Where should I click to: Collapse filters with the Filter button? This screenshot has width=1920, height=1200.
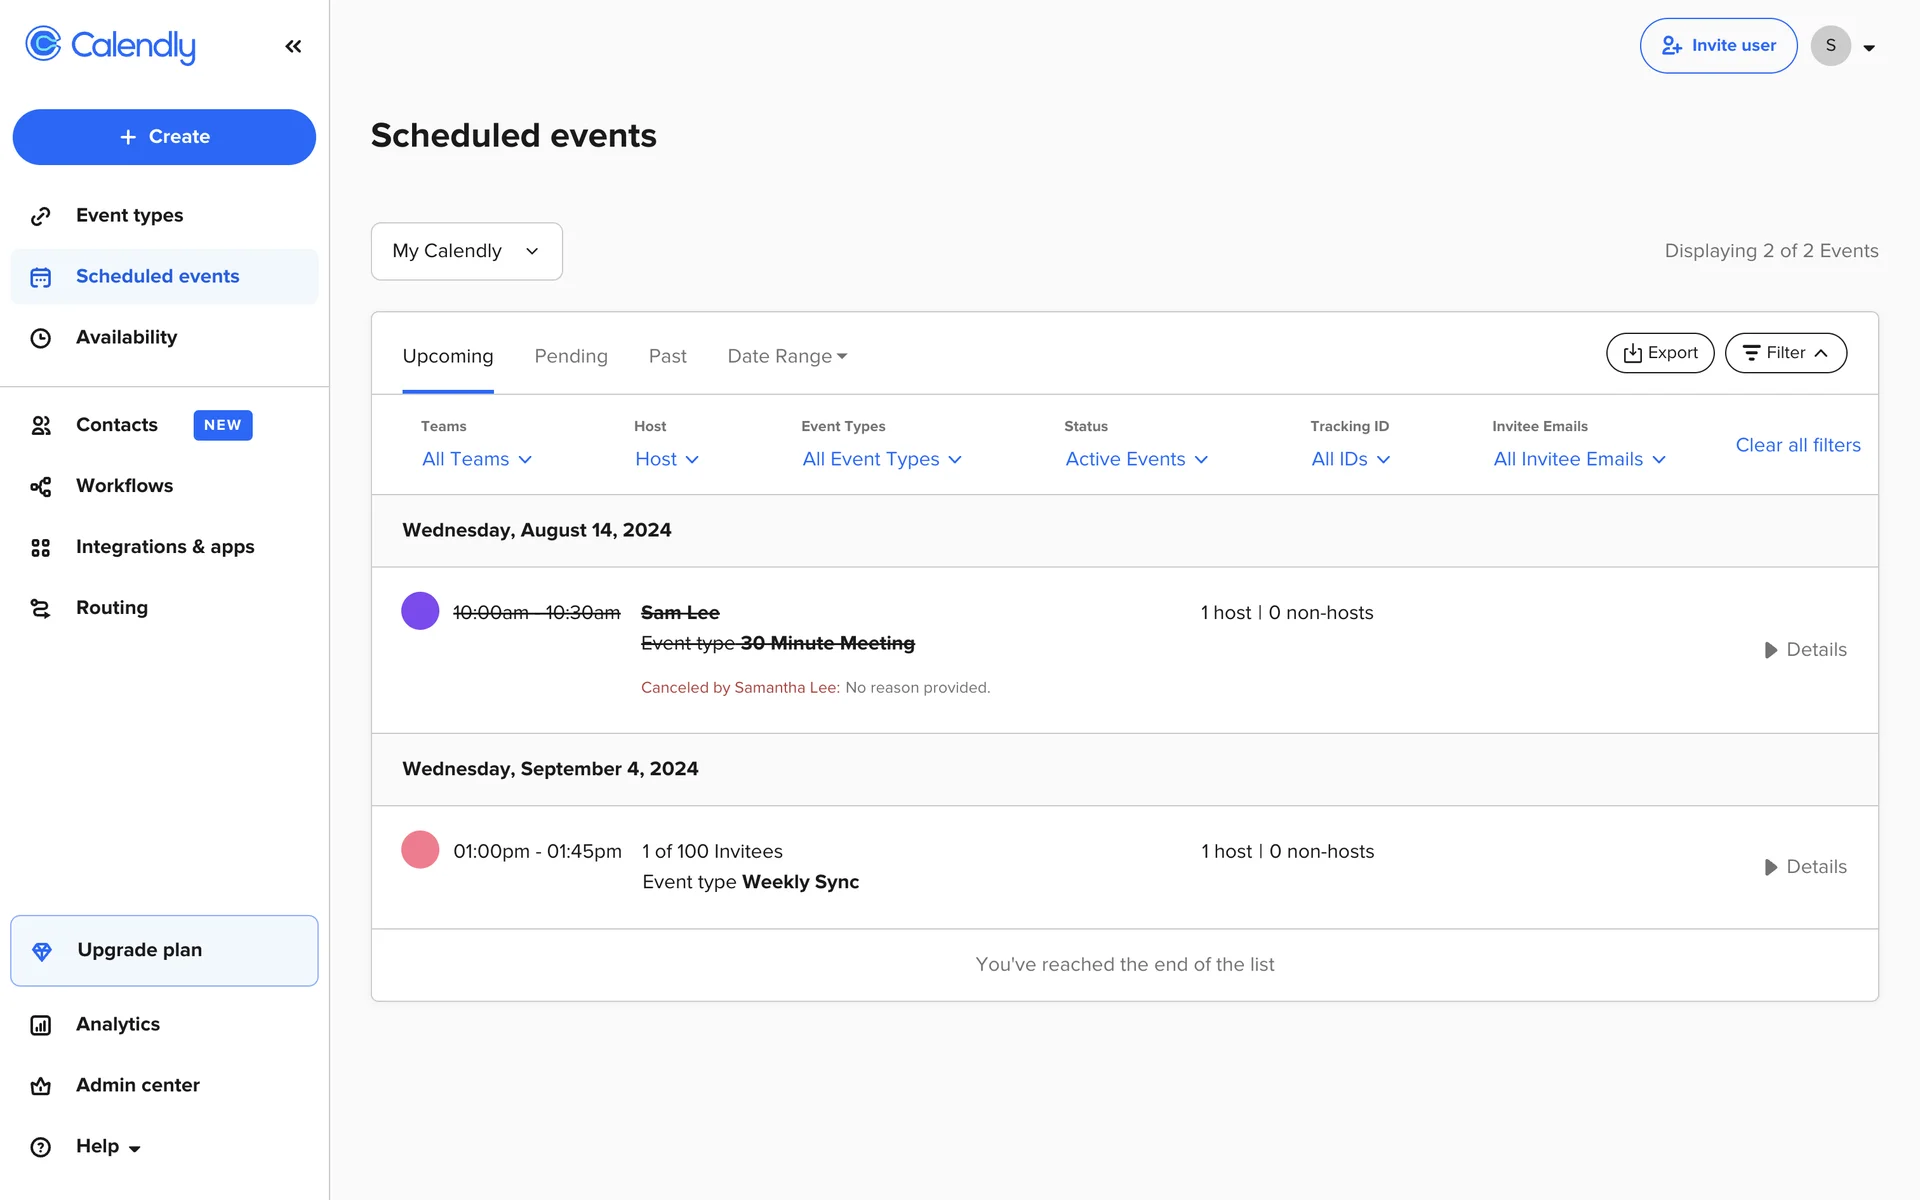[1785, 353]
